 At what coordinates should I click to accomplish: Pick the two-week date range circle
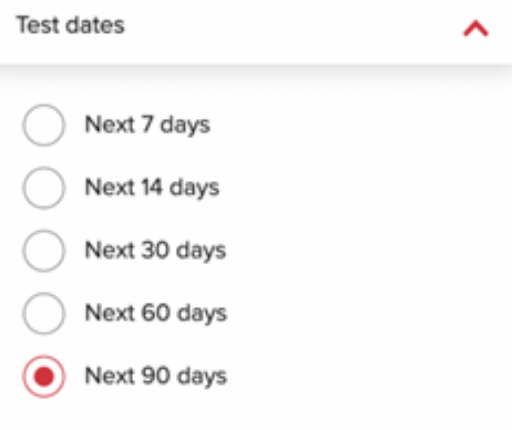click(44, 188)
